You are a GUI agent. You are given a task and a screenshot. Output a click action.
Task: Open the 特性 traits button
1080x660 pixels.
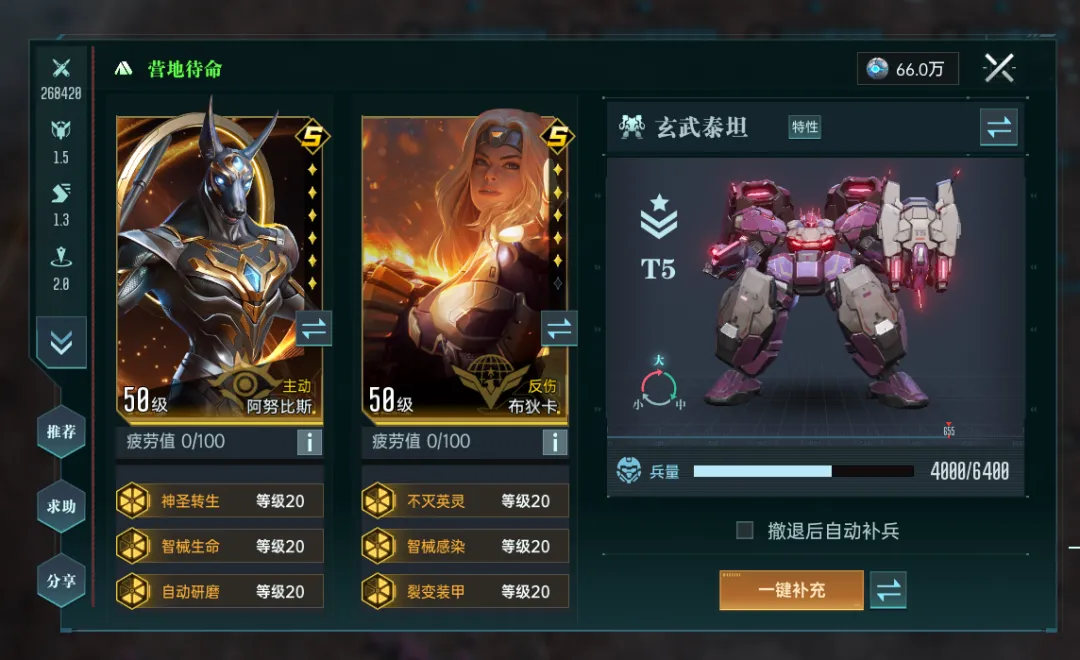(x=804, y=127)
